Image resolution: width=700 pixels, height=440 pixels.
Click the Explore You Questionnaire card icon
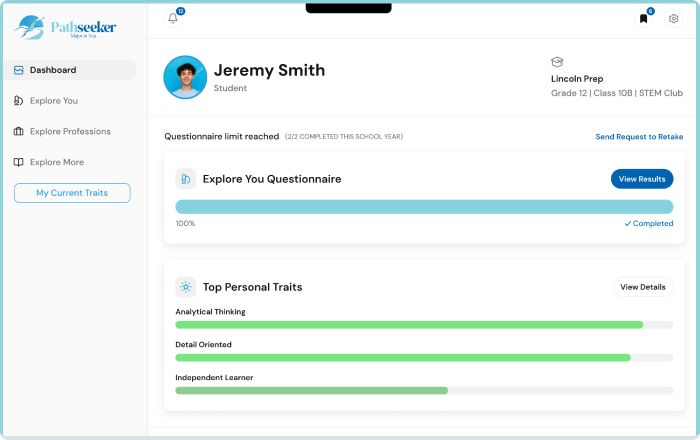[x=185, y=179]
